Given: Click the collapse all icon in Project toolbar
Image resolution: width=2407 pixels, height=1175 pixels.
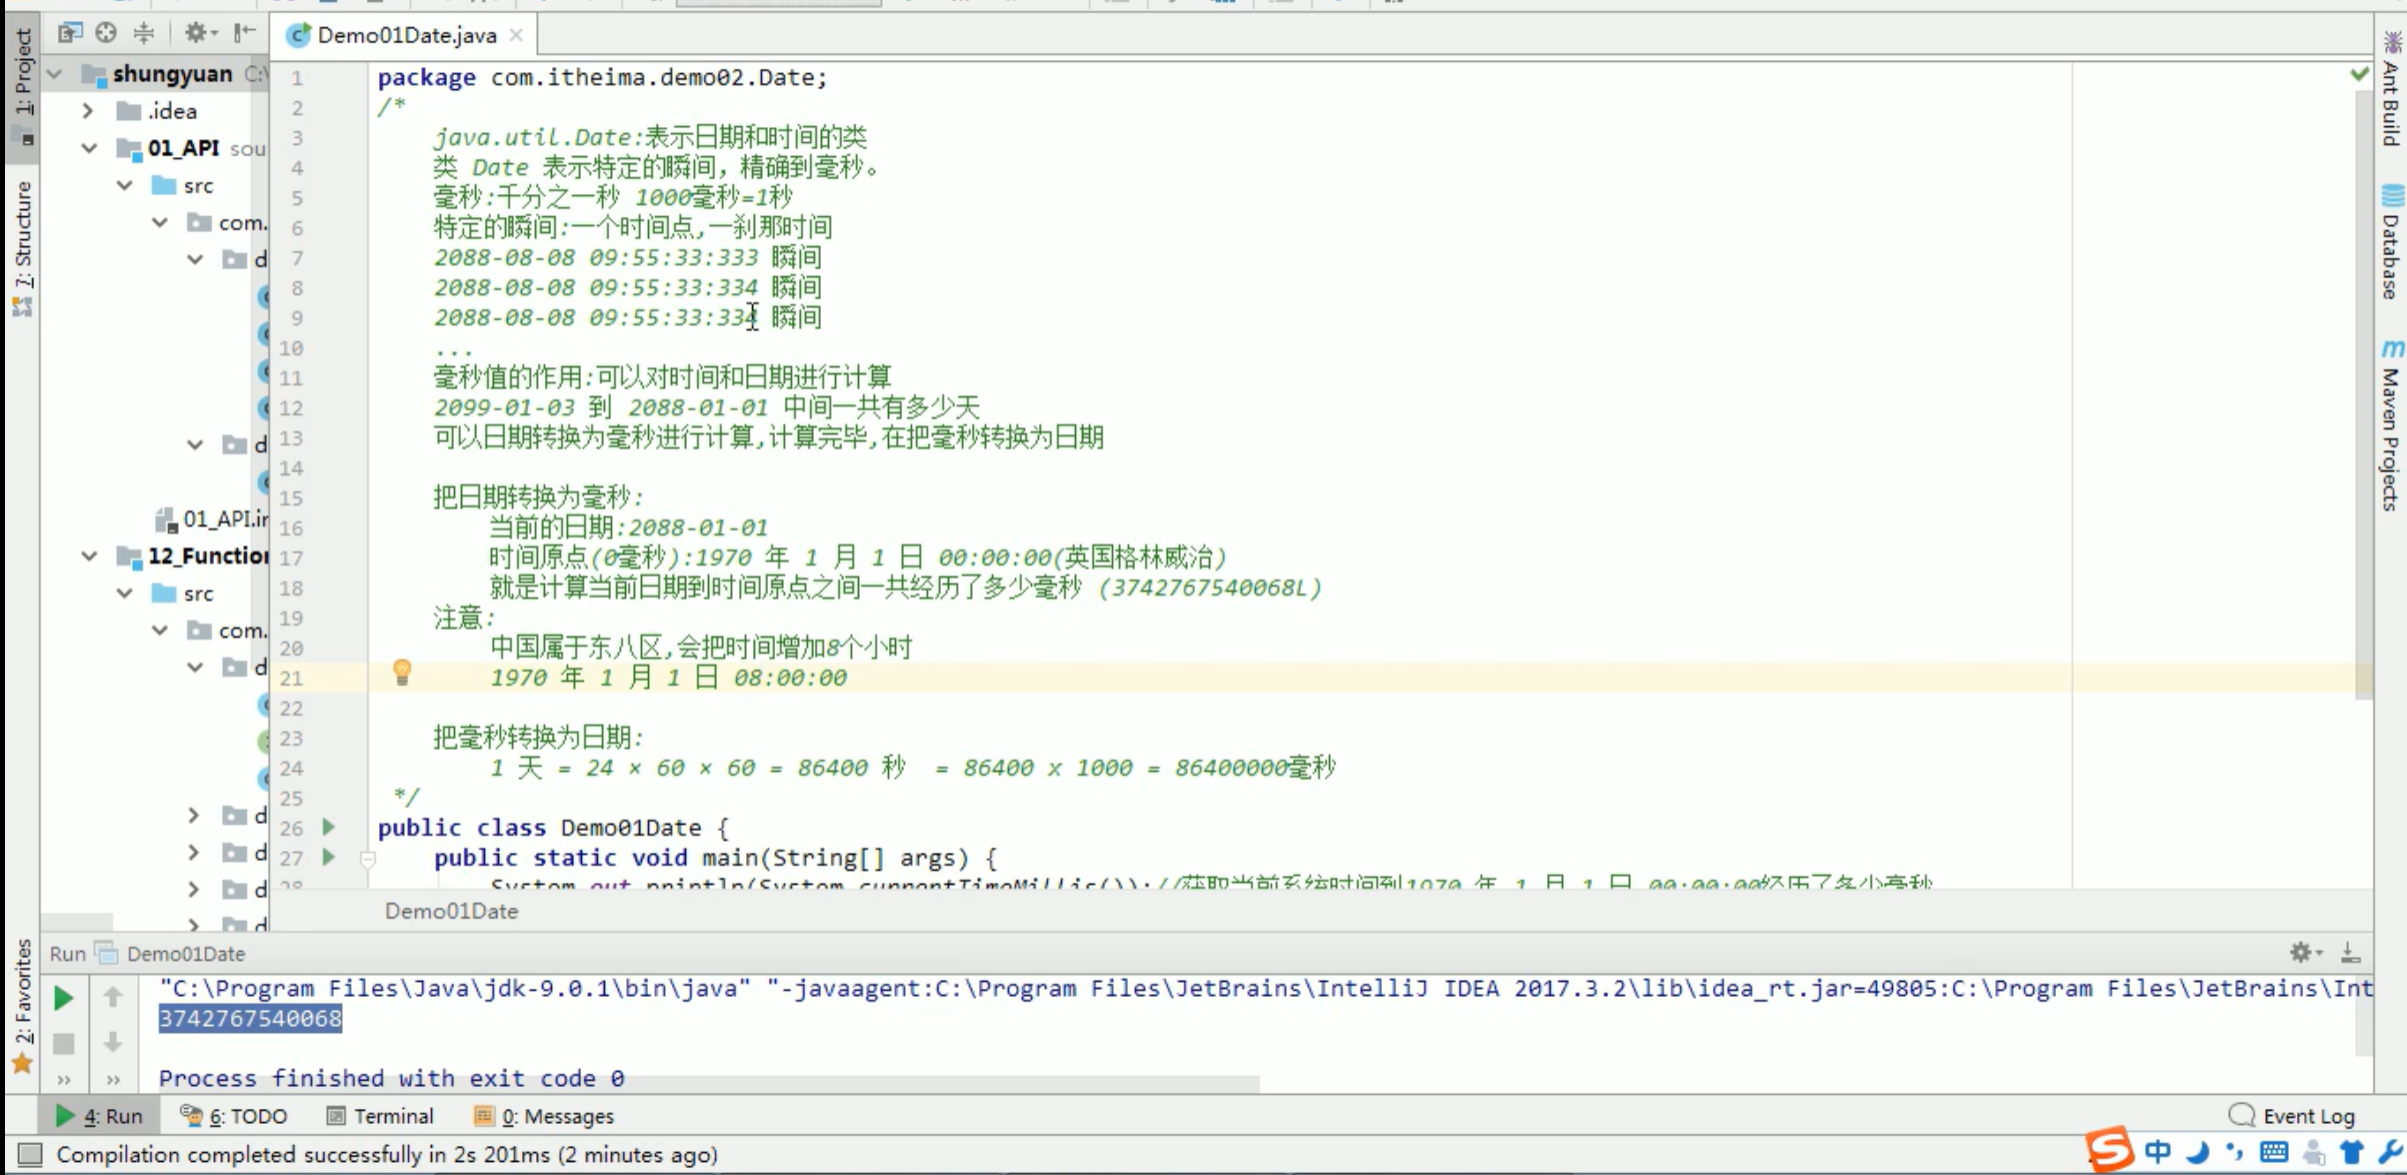Looking at the screenshot, I should coord(144,33).
